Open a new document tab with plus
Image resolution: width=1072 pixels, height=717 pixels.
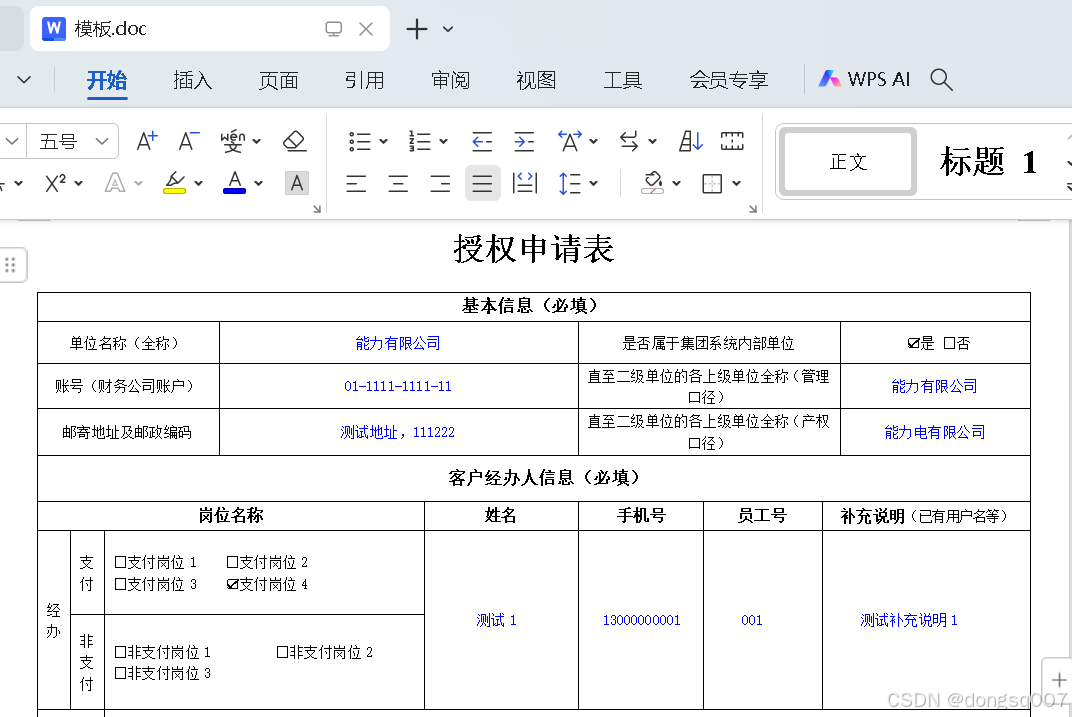pyautogui.click(x=416, y=29)
